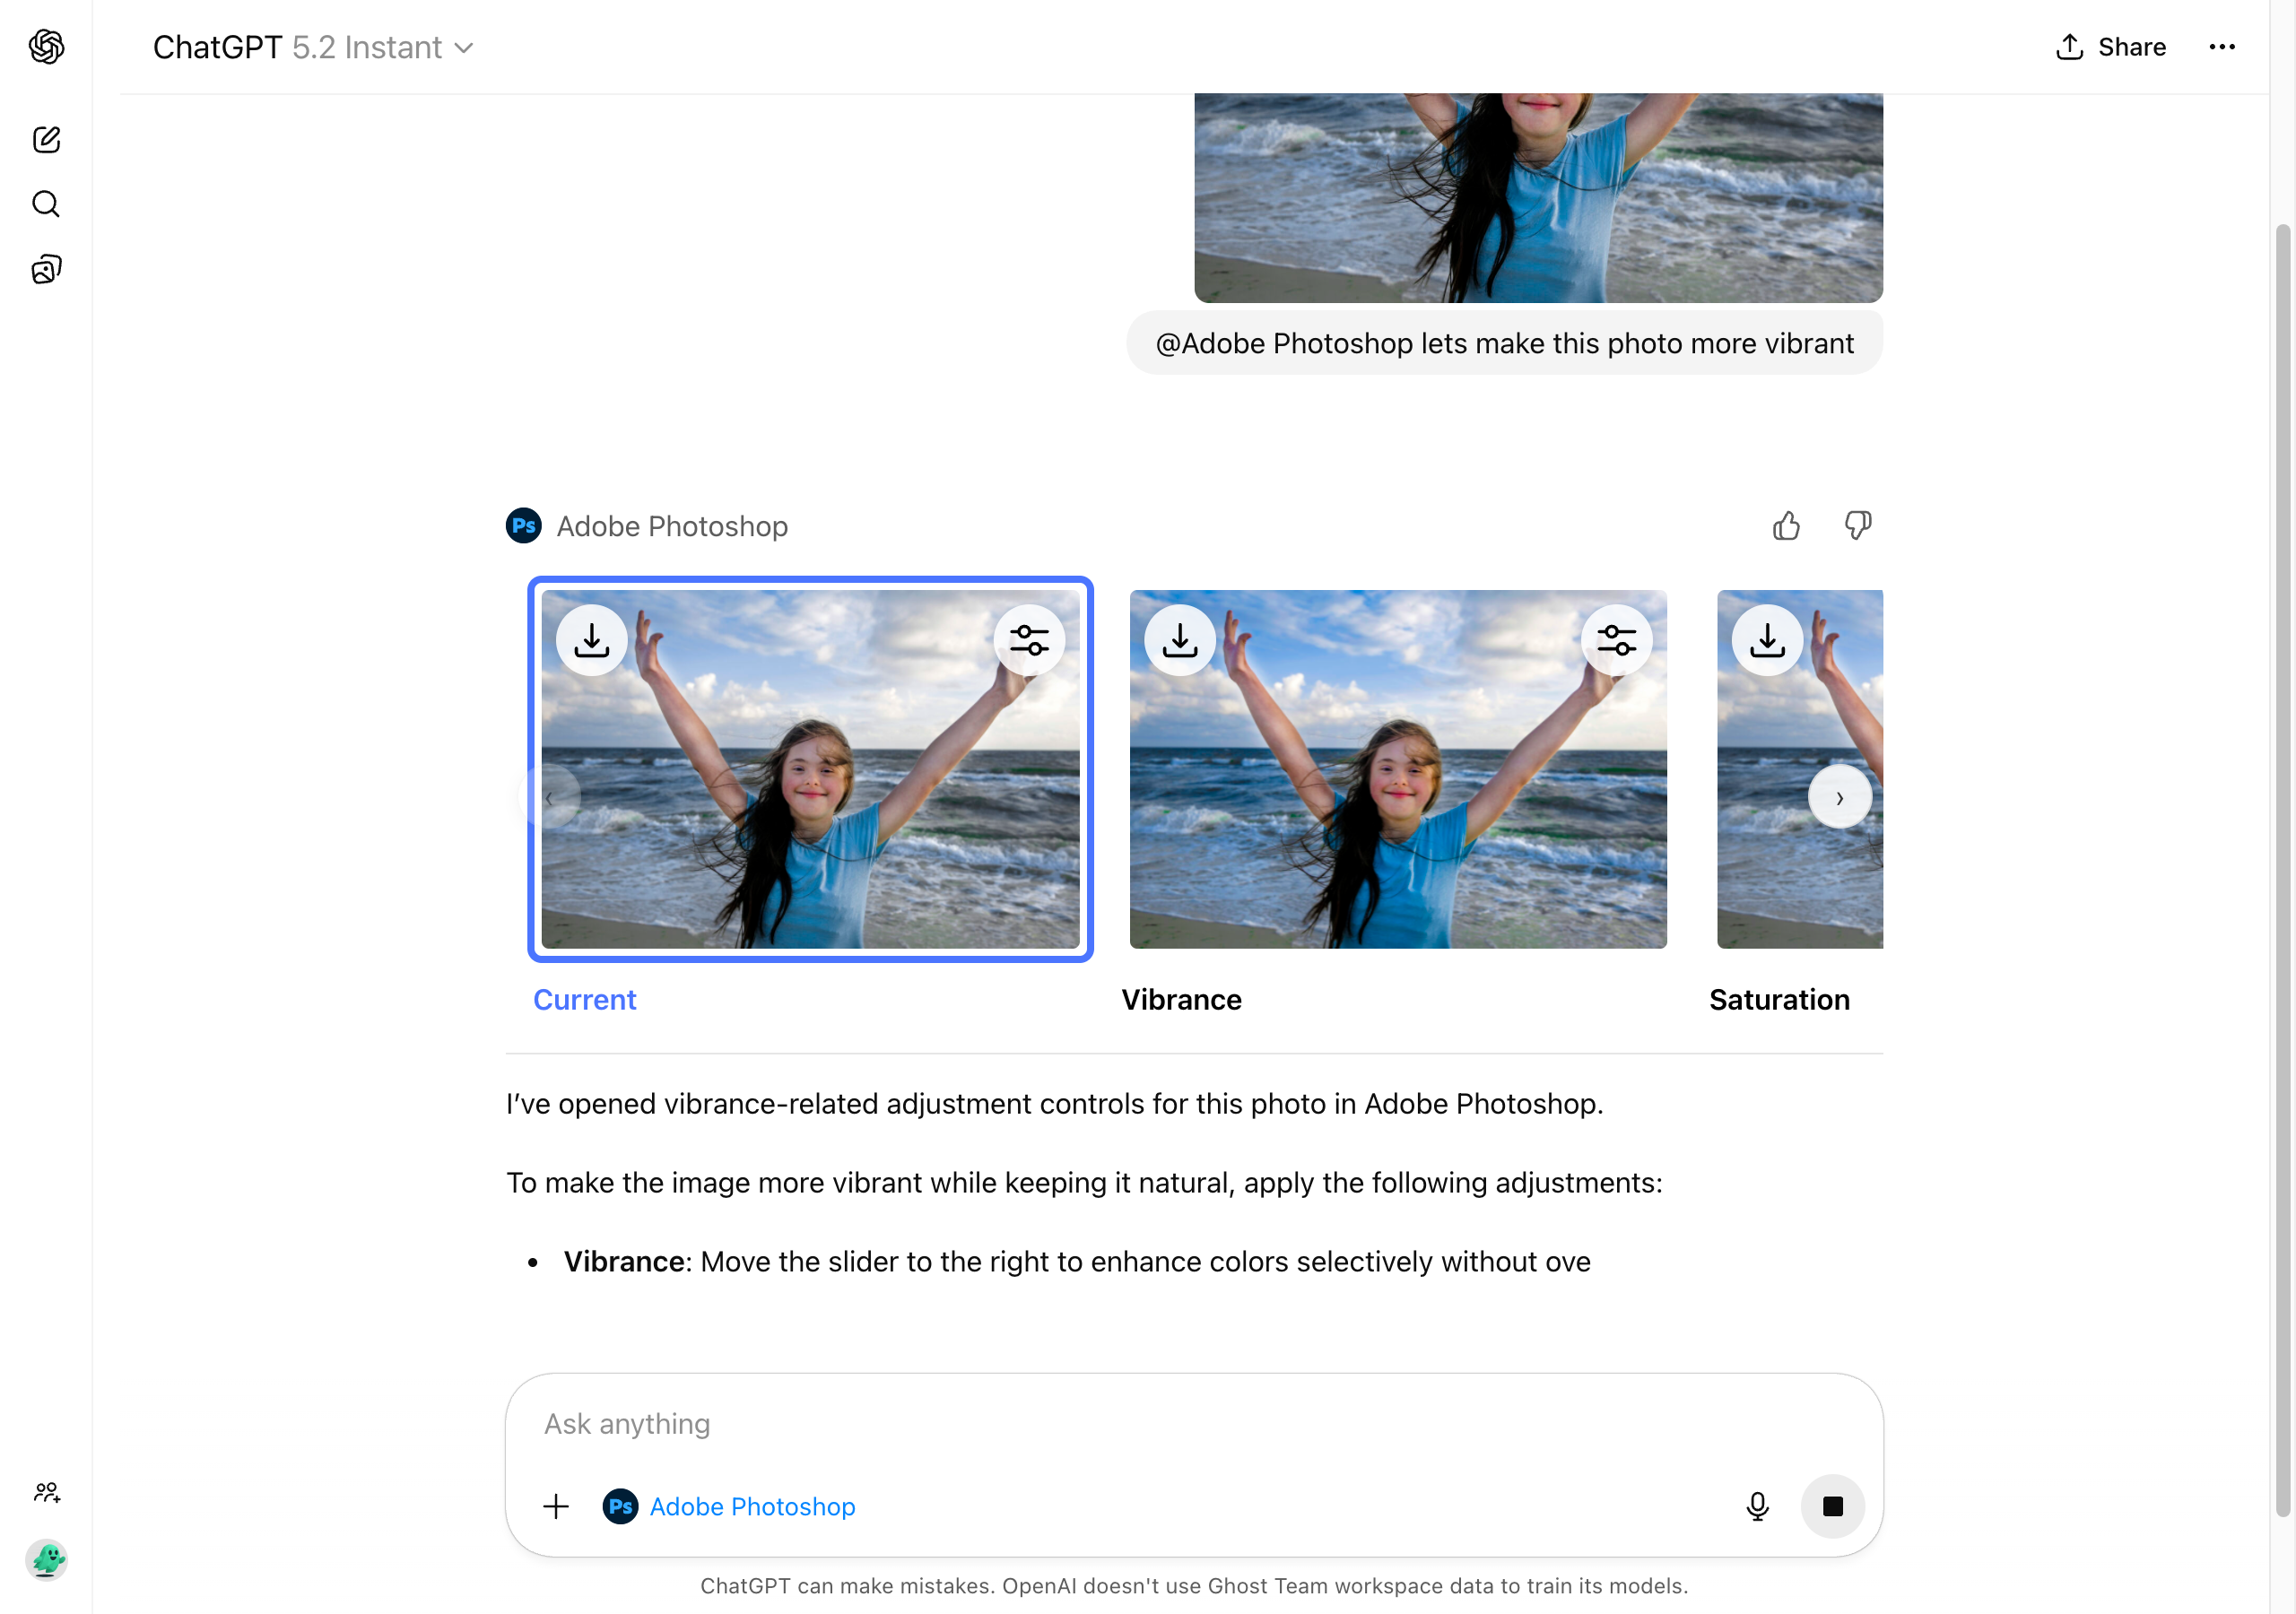Advance the carousel with right arrow
2296x1614 pixels.
click(x=1839, y=797)
